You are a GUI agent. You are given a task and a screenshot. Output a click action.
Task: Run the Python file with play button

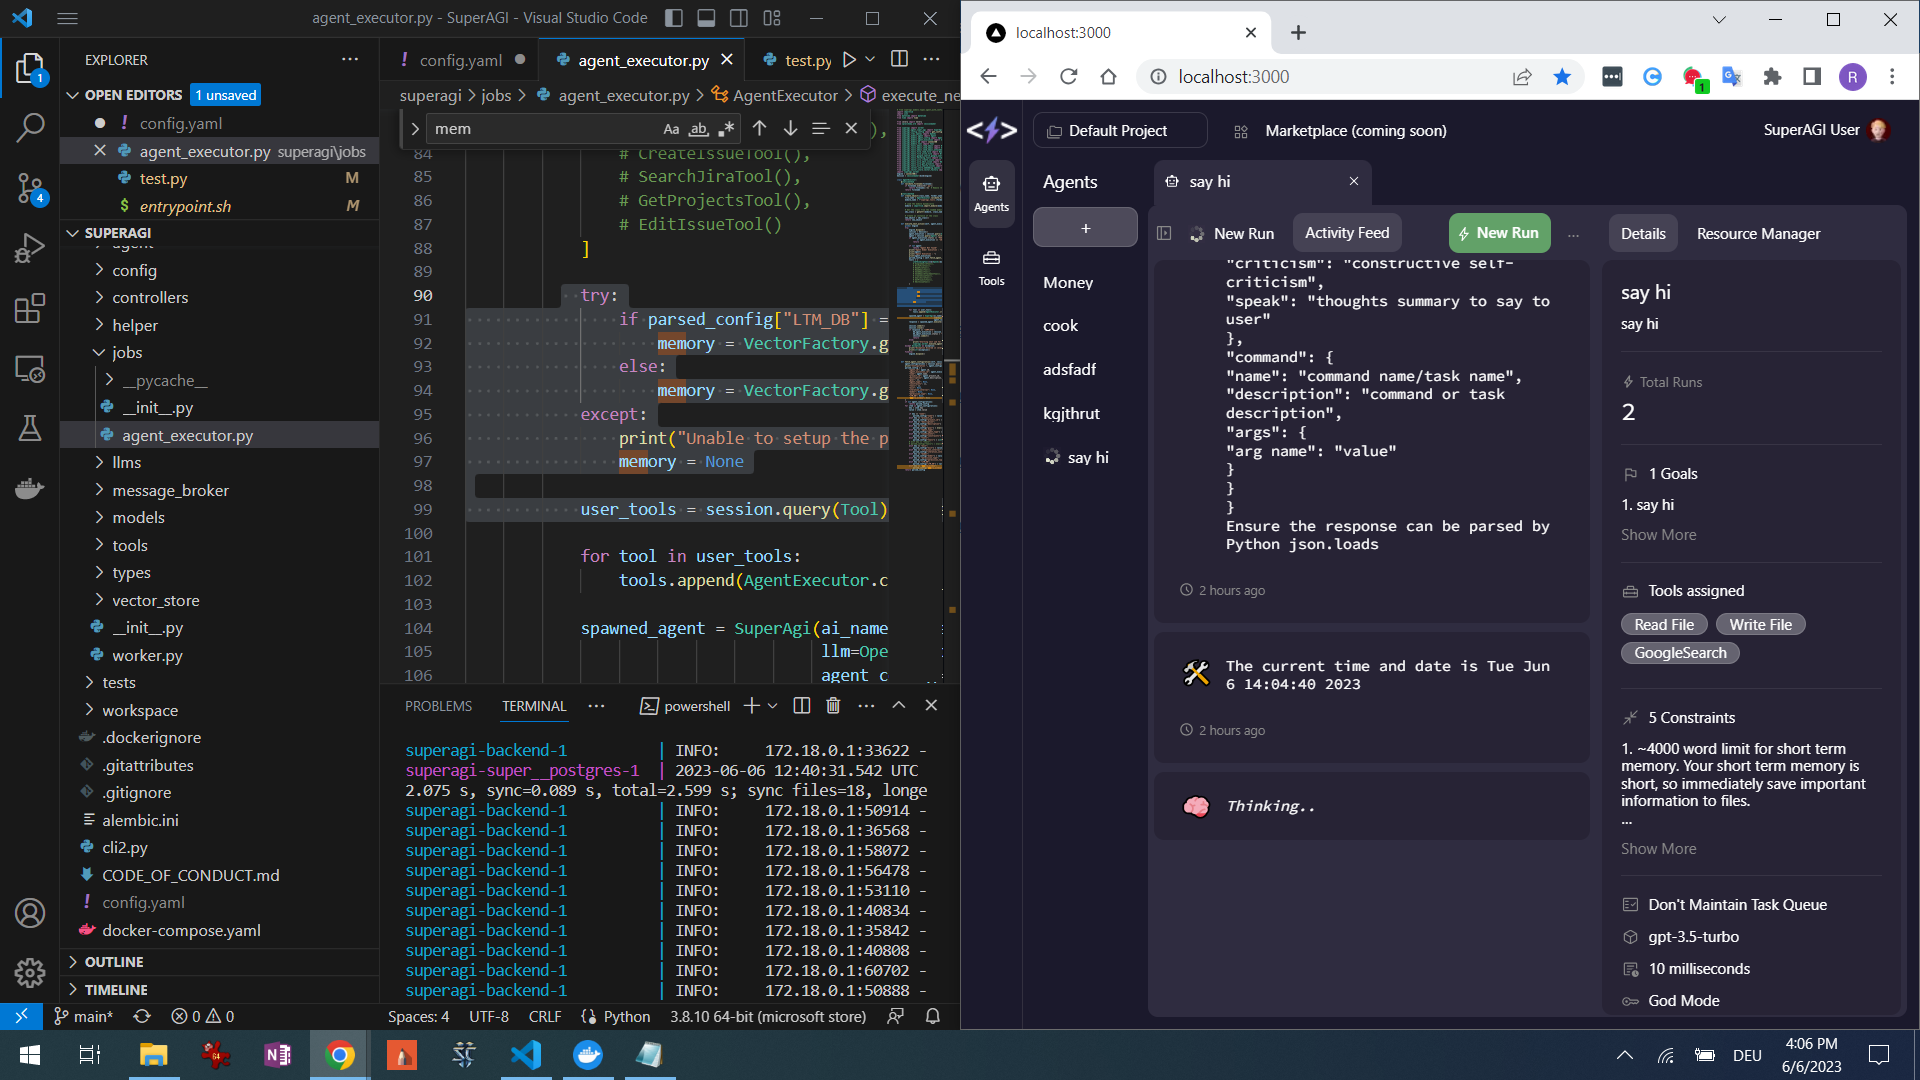click(849, 60)
